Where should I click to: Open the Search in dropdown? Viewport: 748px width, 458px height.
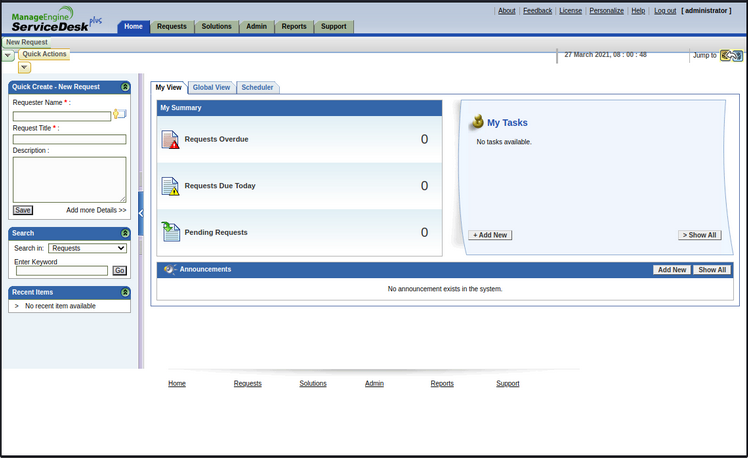88,248
